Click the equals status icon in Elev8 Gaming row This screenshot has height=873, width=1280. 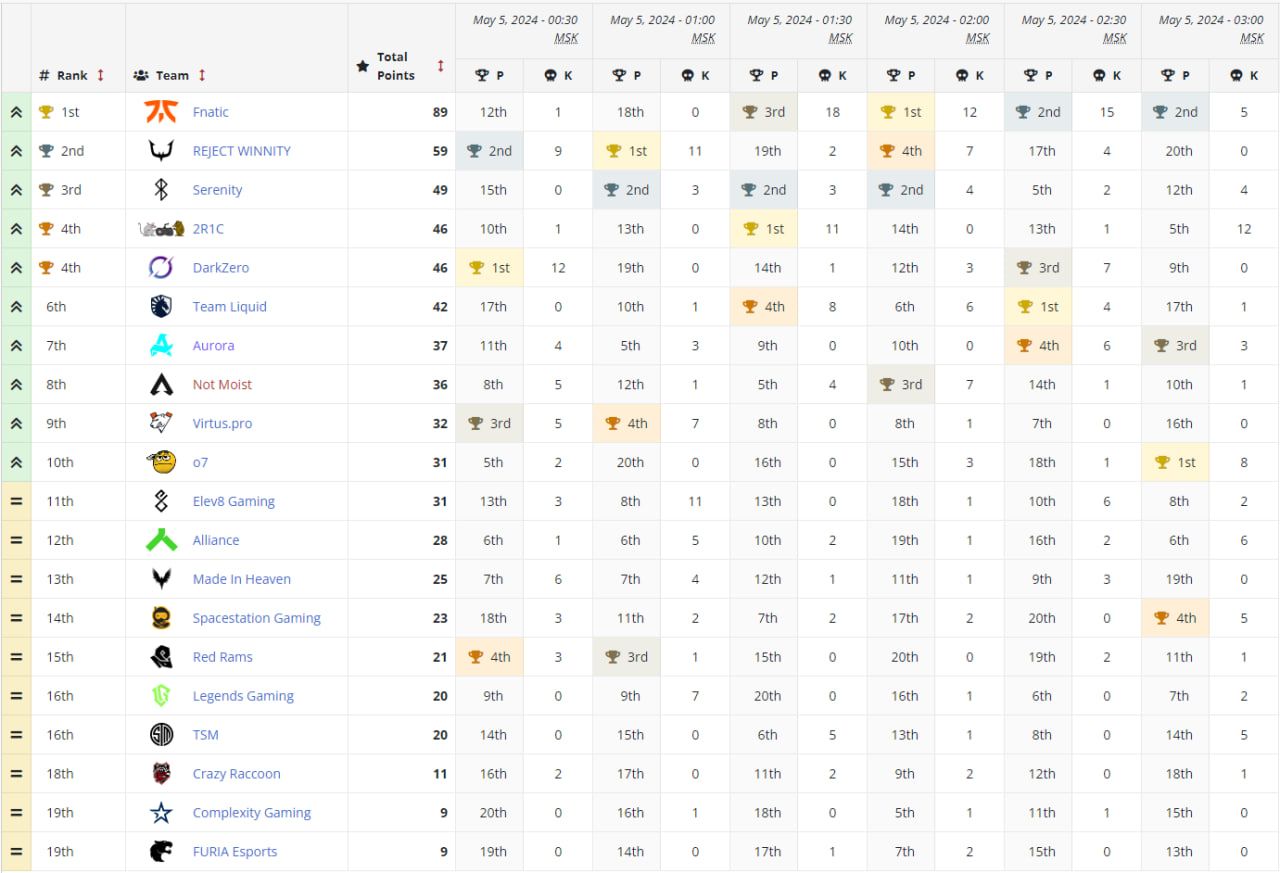[x=16, y=501]
